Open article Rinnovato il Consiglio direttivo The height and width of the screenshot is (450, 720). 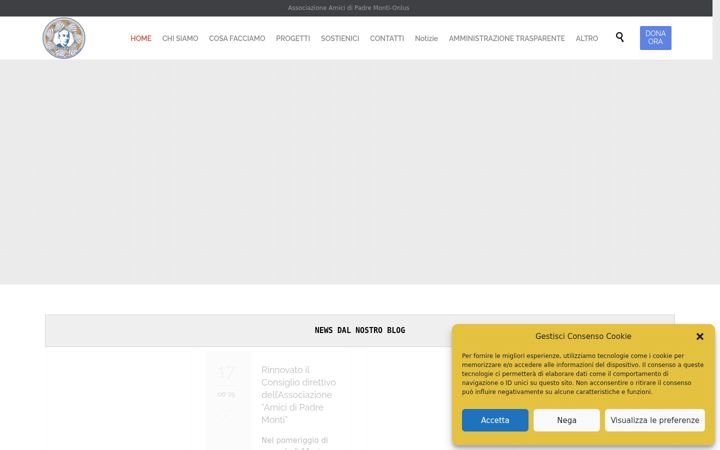298,394
